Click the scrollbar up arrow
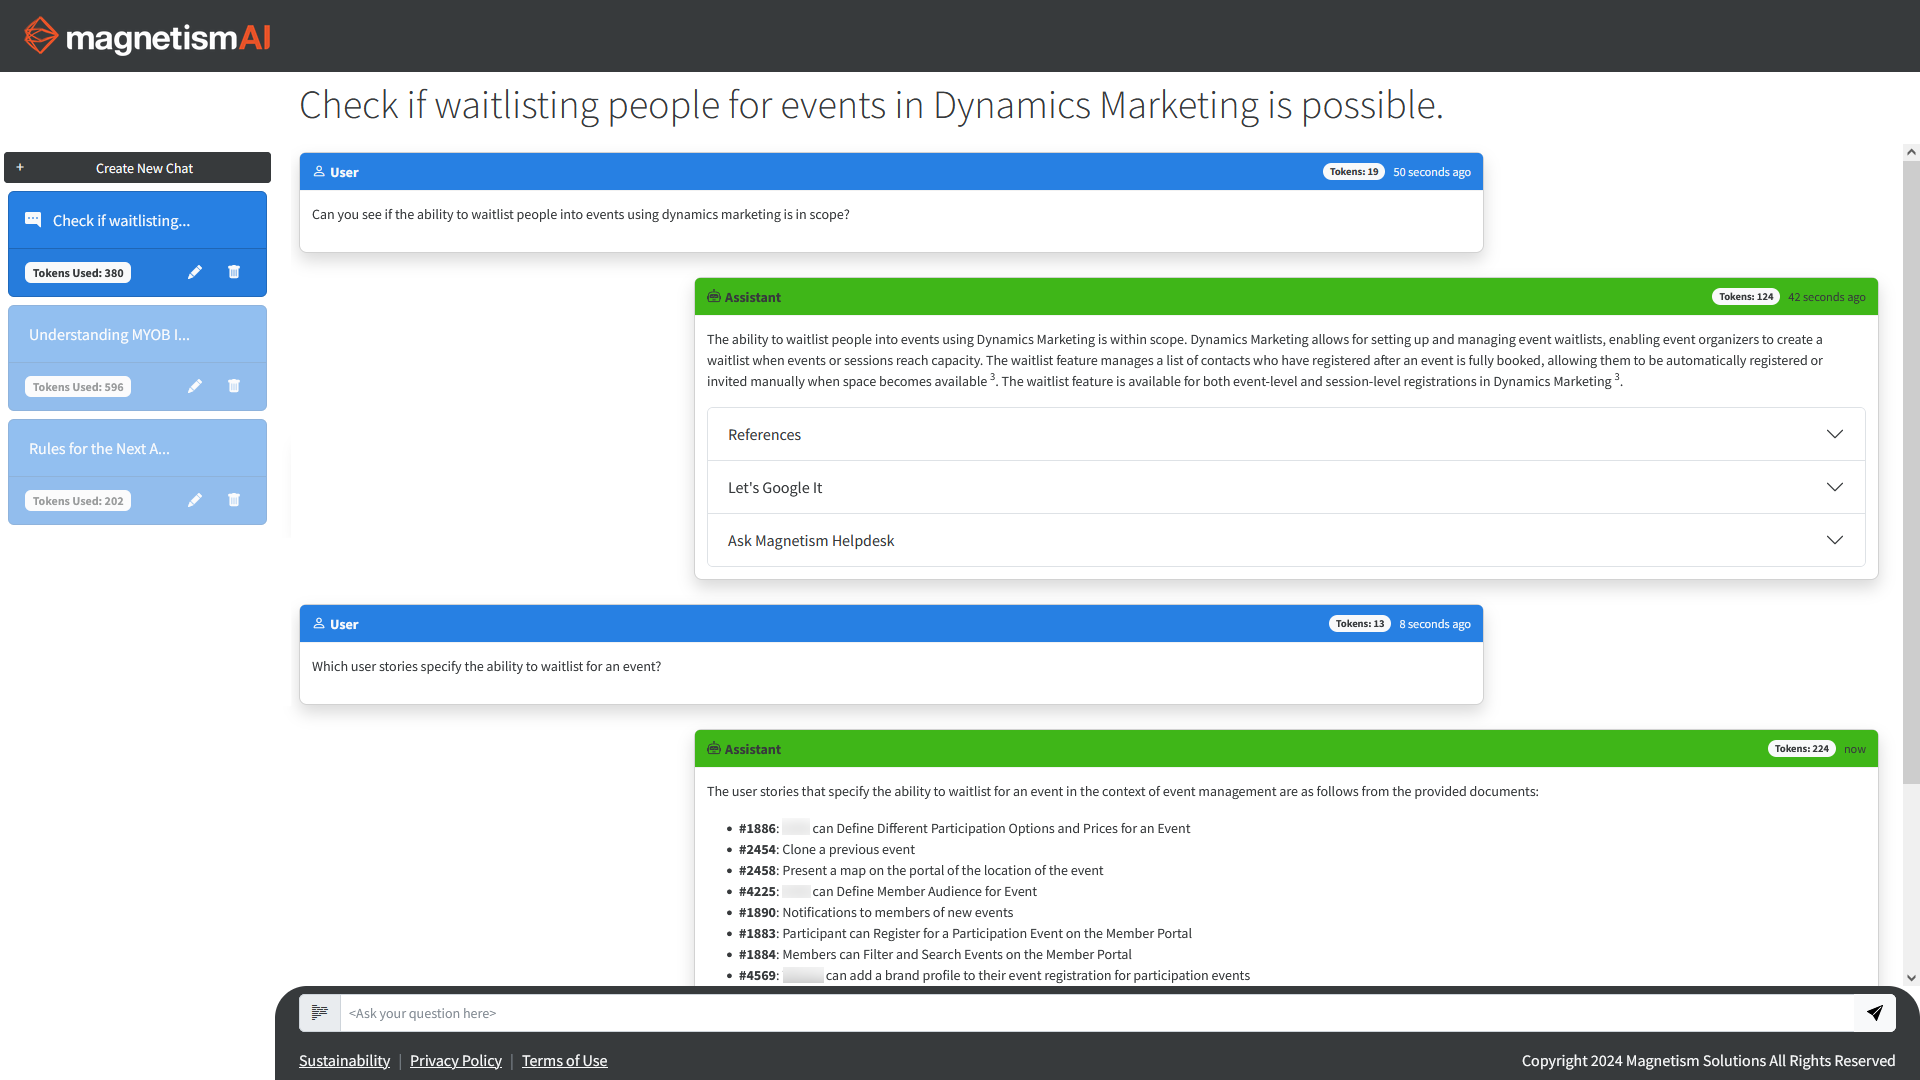This screenshot has height=1080, width=1920. [1911, 152]
